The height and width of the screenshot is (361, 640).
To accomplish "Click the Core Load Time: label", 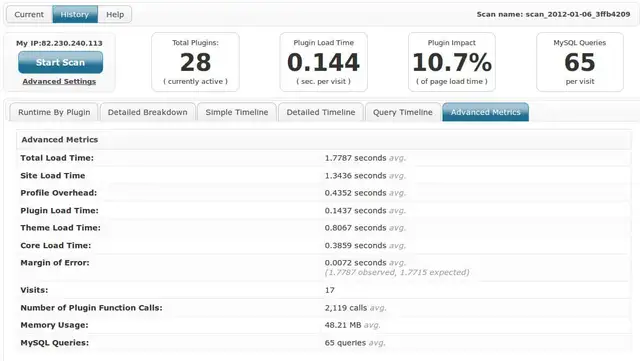I will point(56,245).
